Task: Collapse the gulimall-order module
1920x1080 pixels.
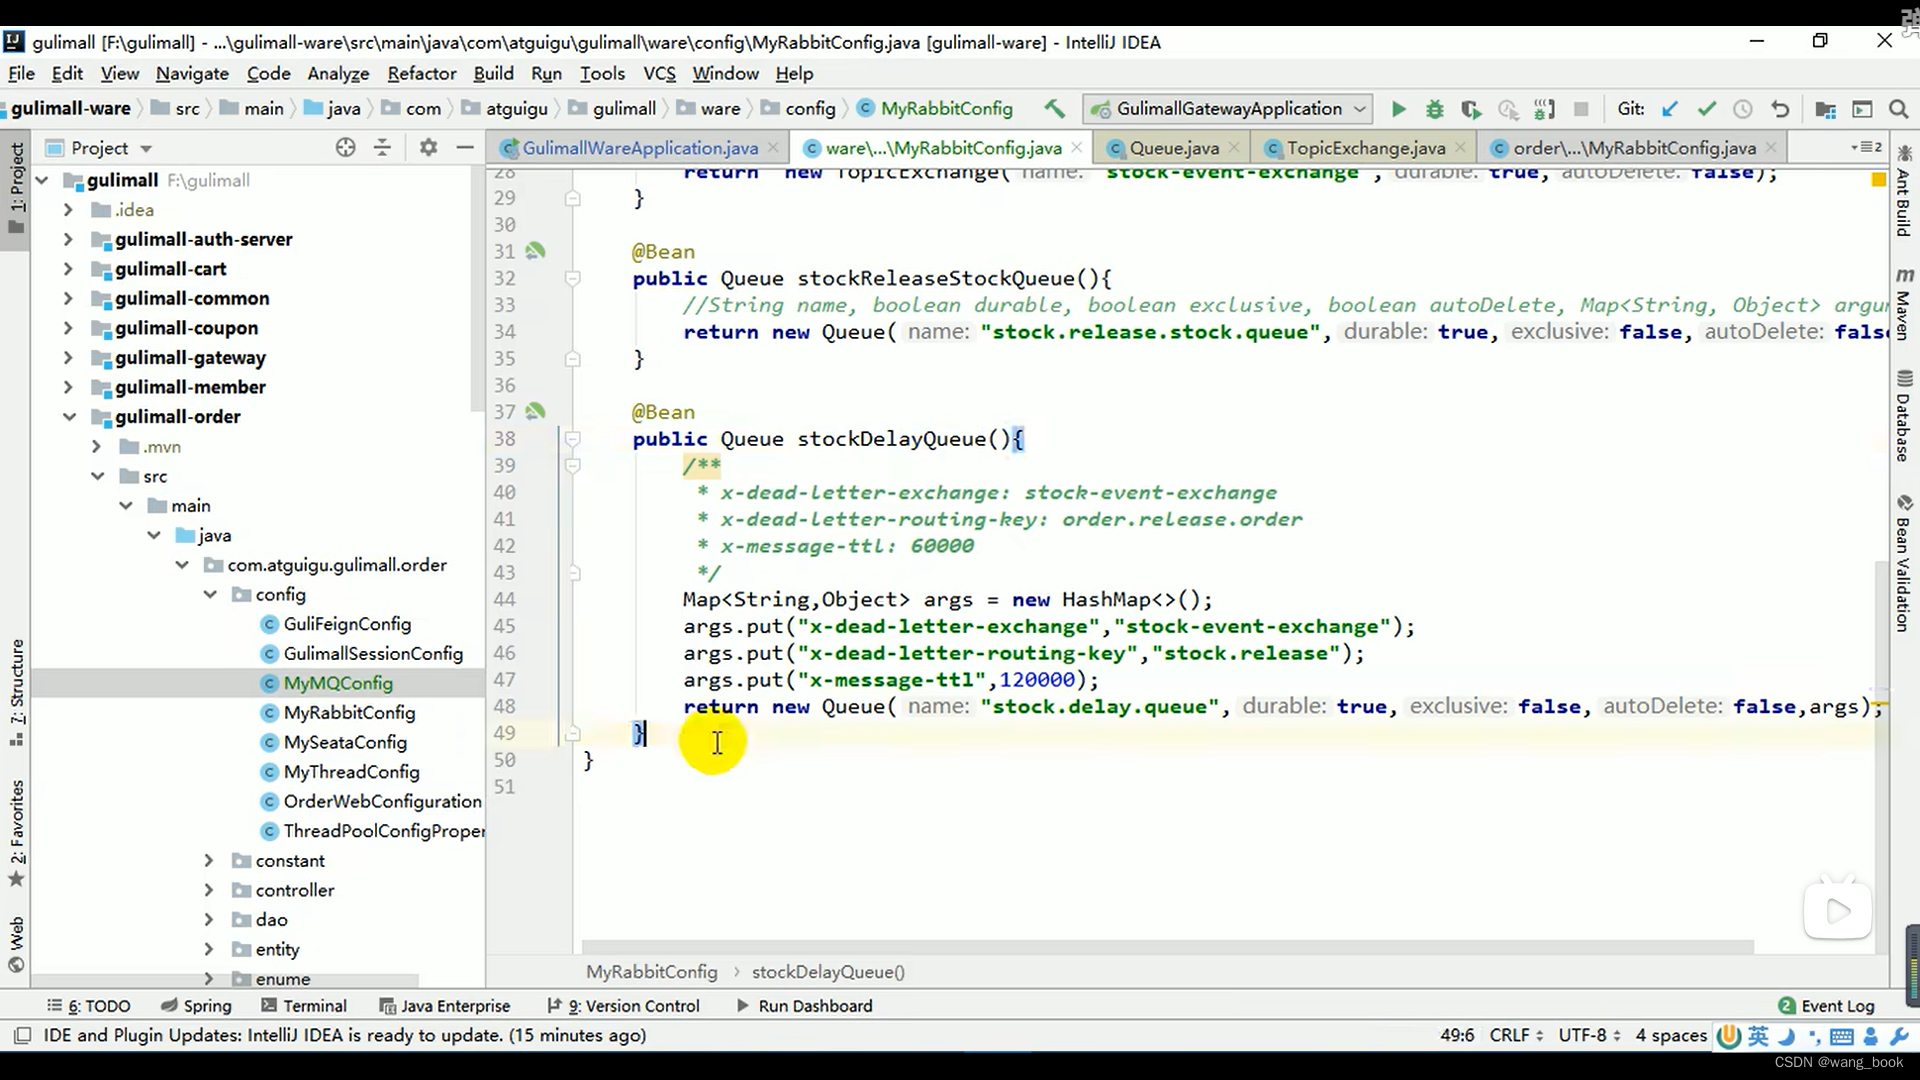Action: click(69, 417)
